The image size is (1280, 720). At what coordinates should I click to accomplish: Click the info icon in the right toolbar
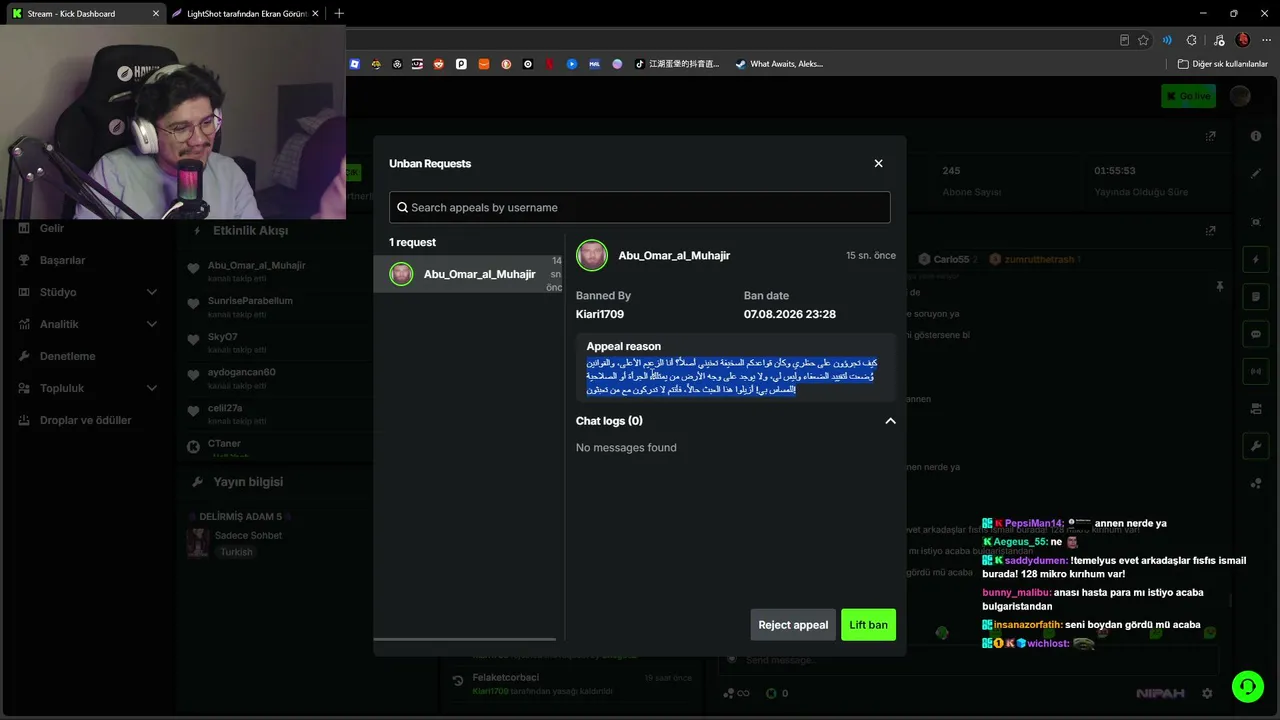(x=1256, y=136)
